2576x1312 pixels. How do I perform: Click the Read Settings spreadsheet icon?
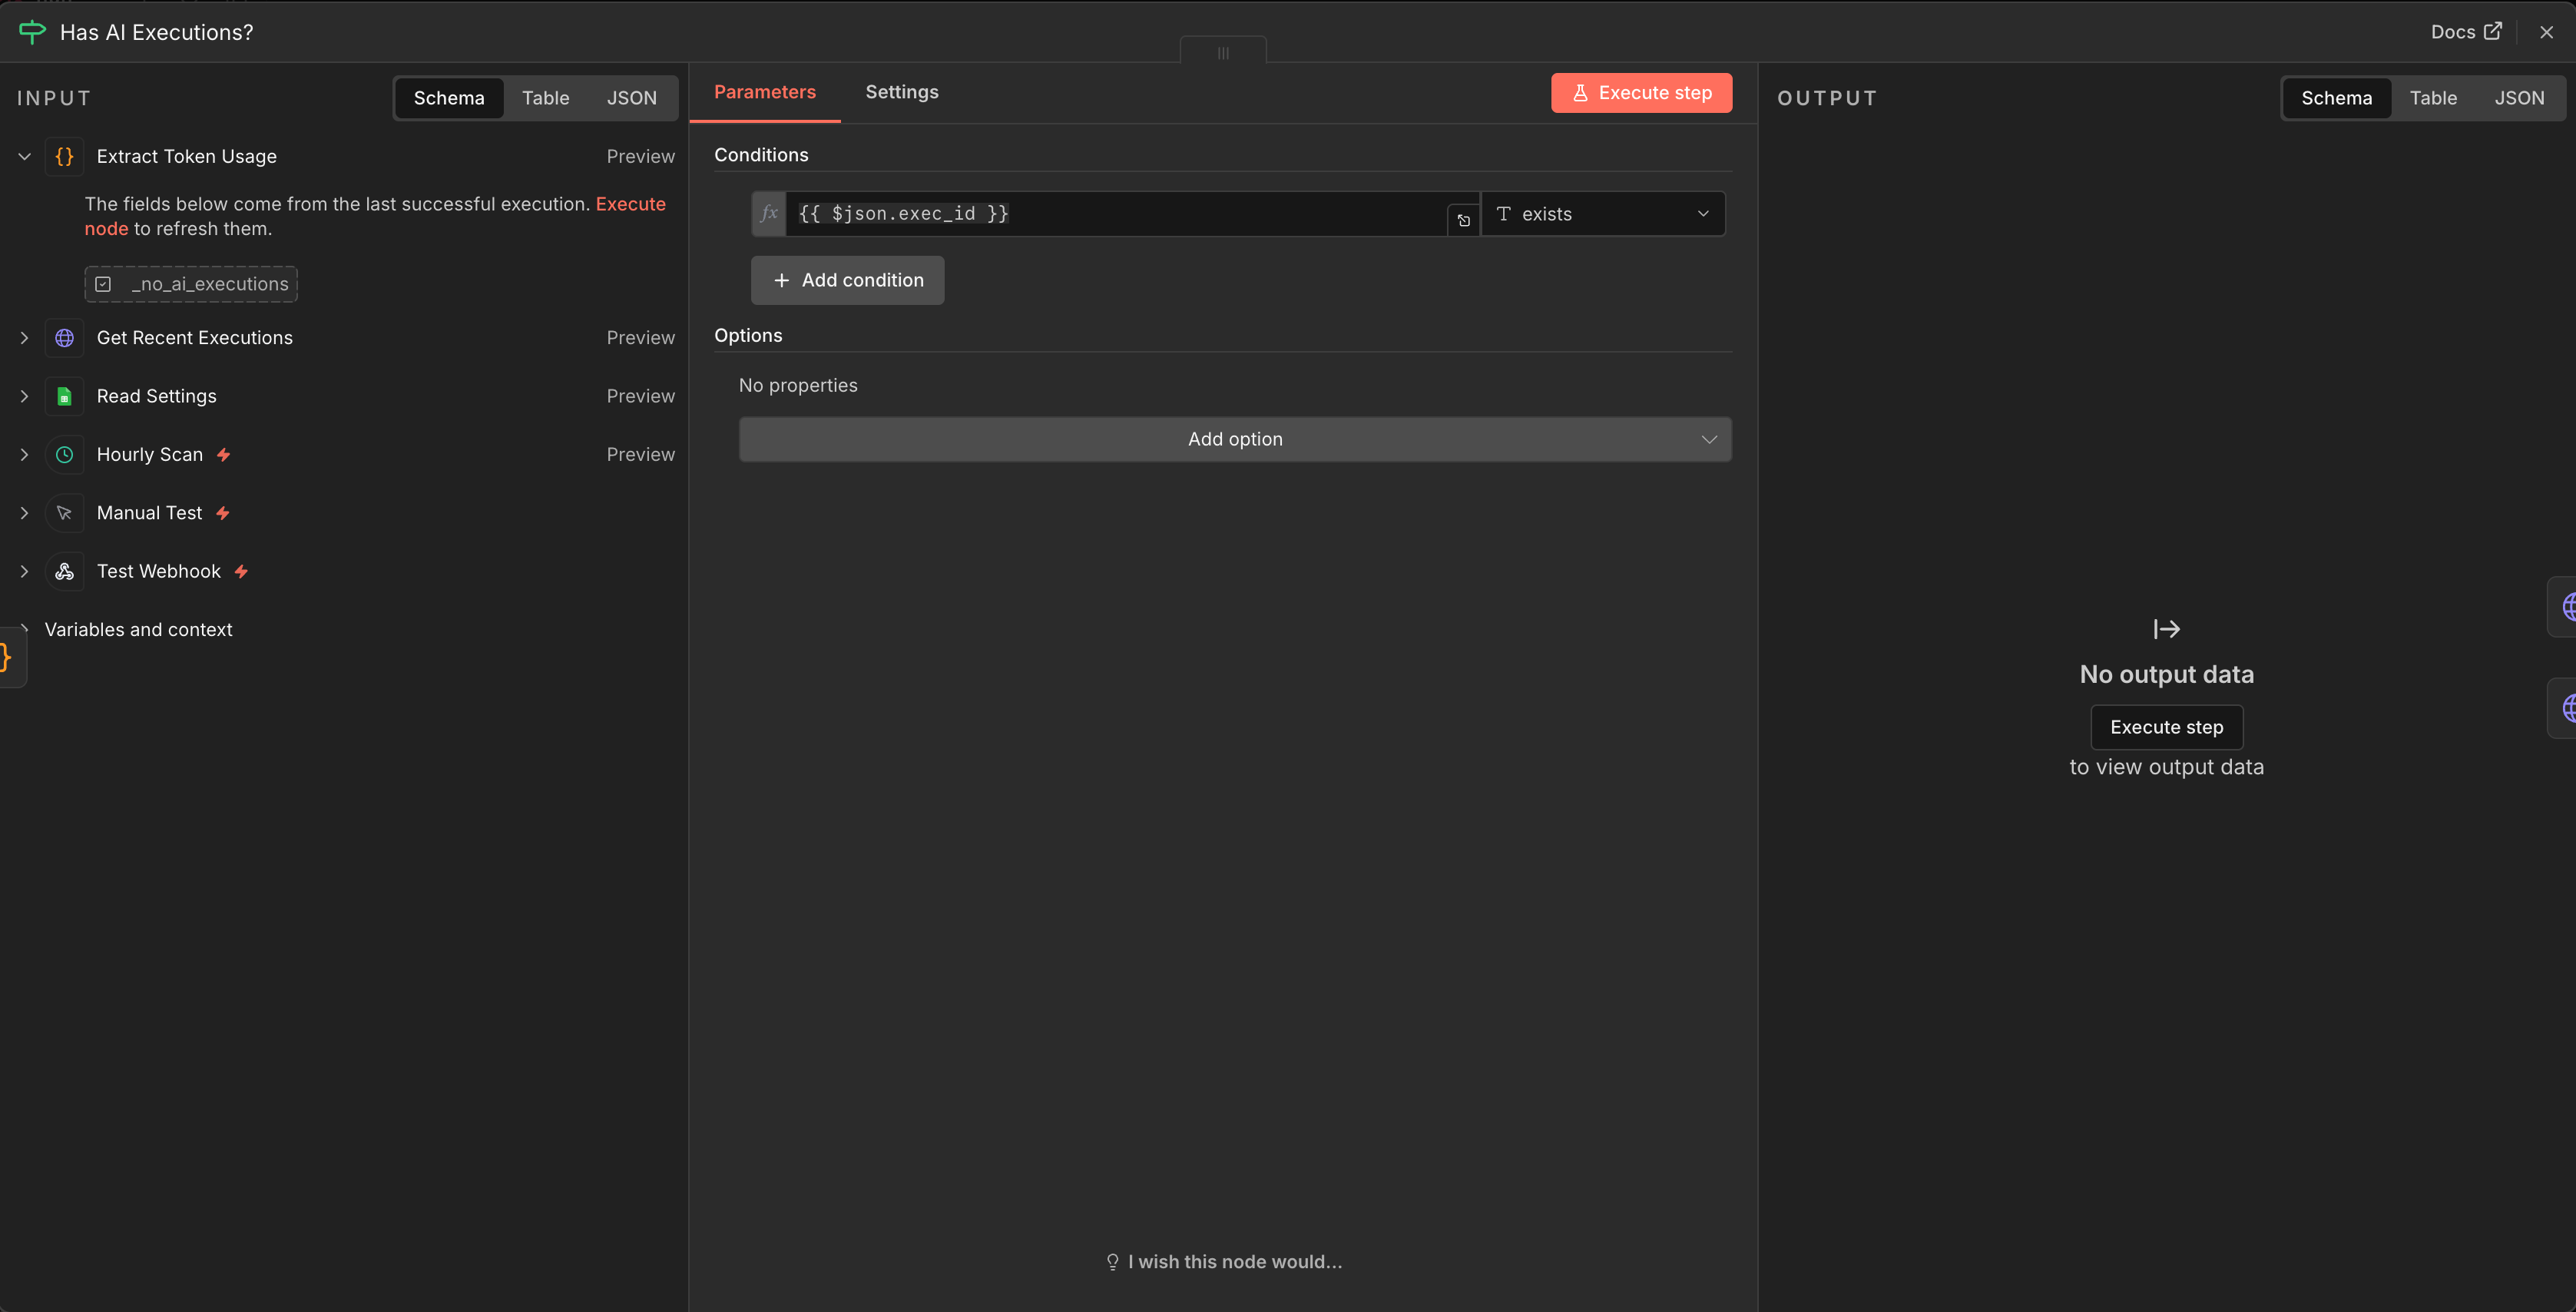[x=64, y=396]
